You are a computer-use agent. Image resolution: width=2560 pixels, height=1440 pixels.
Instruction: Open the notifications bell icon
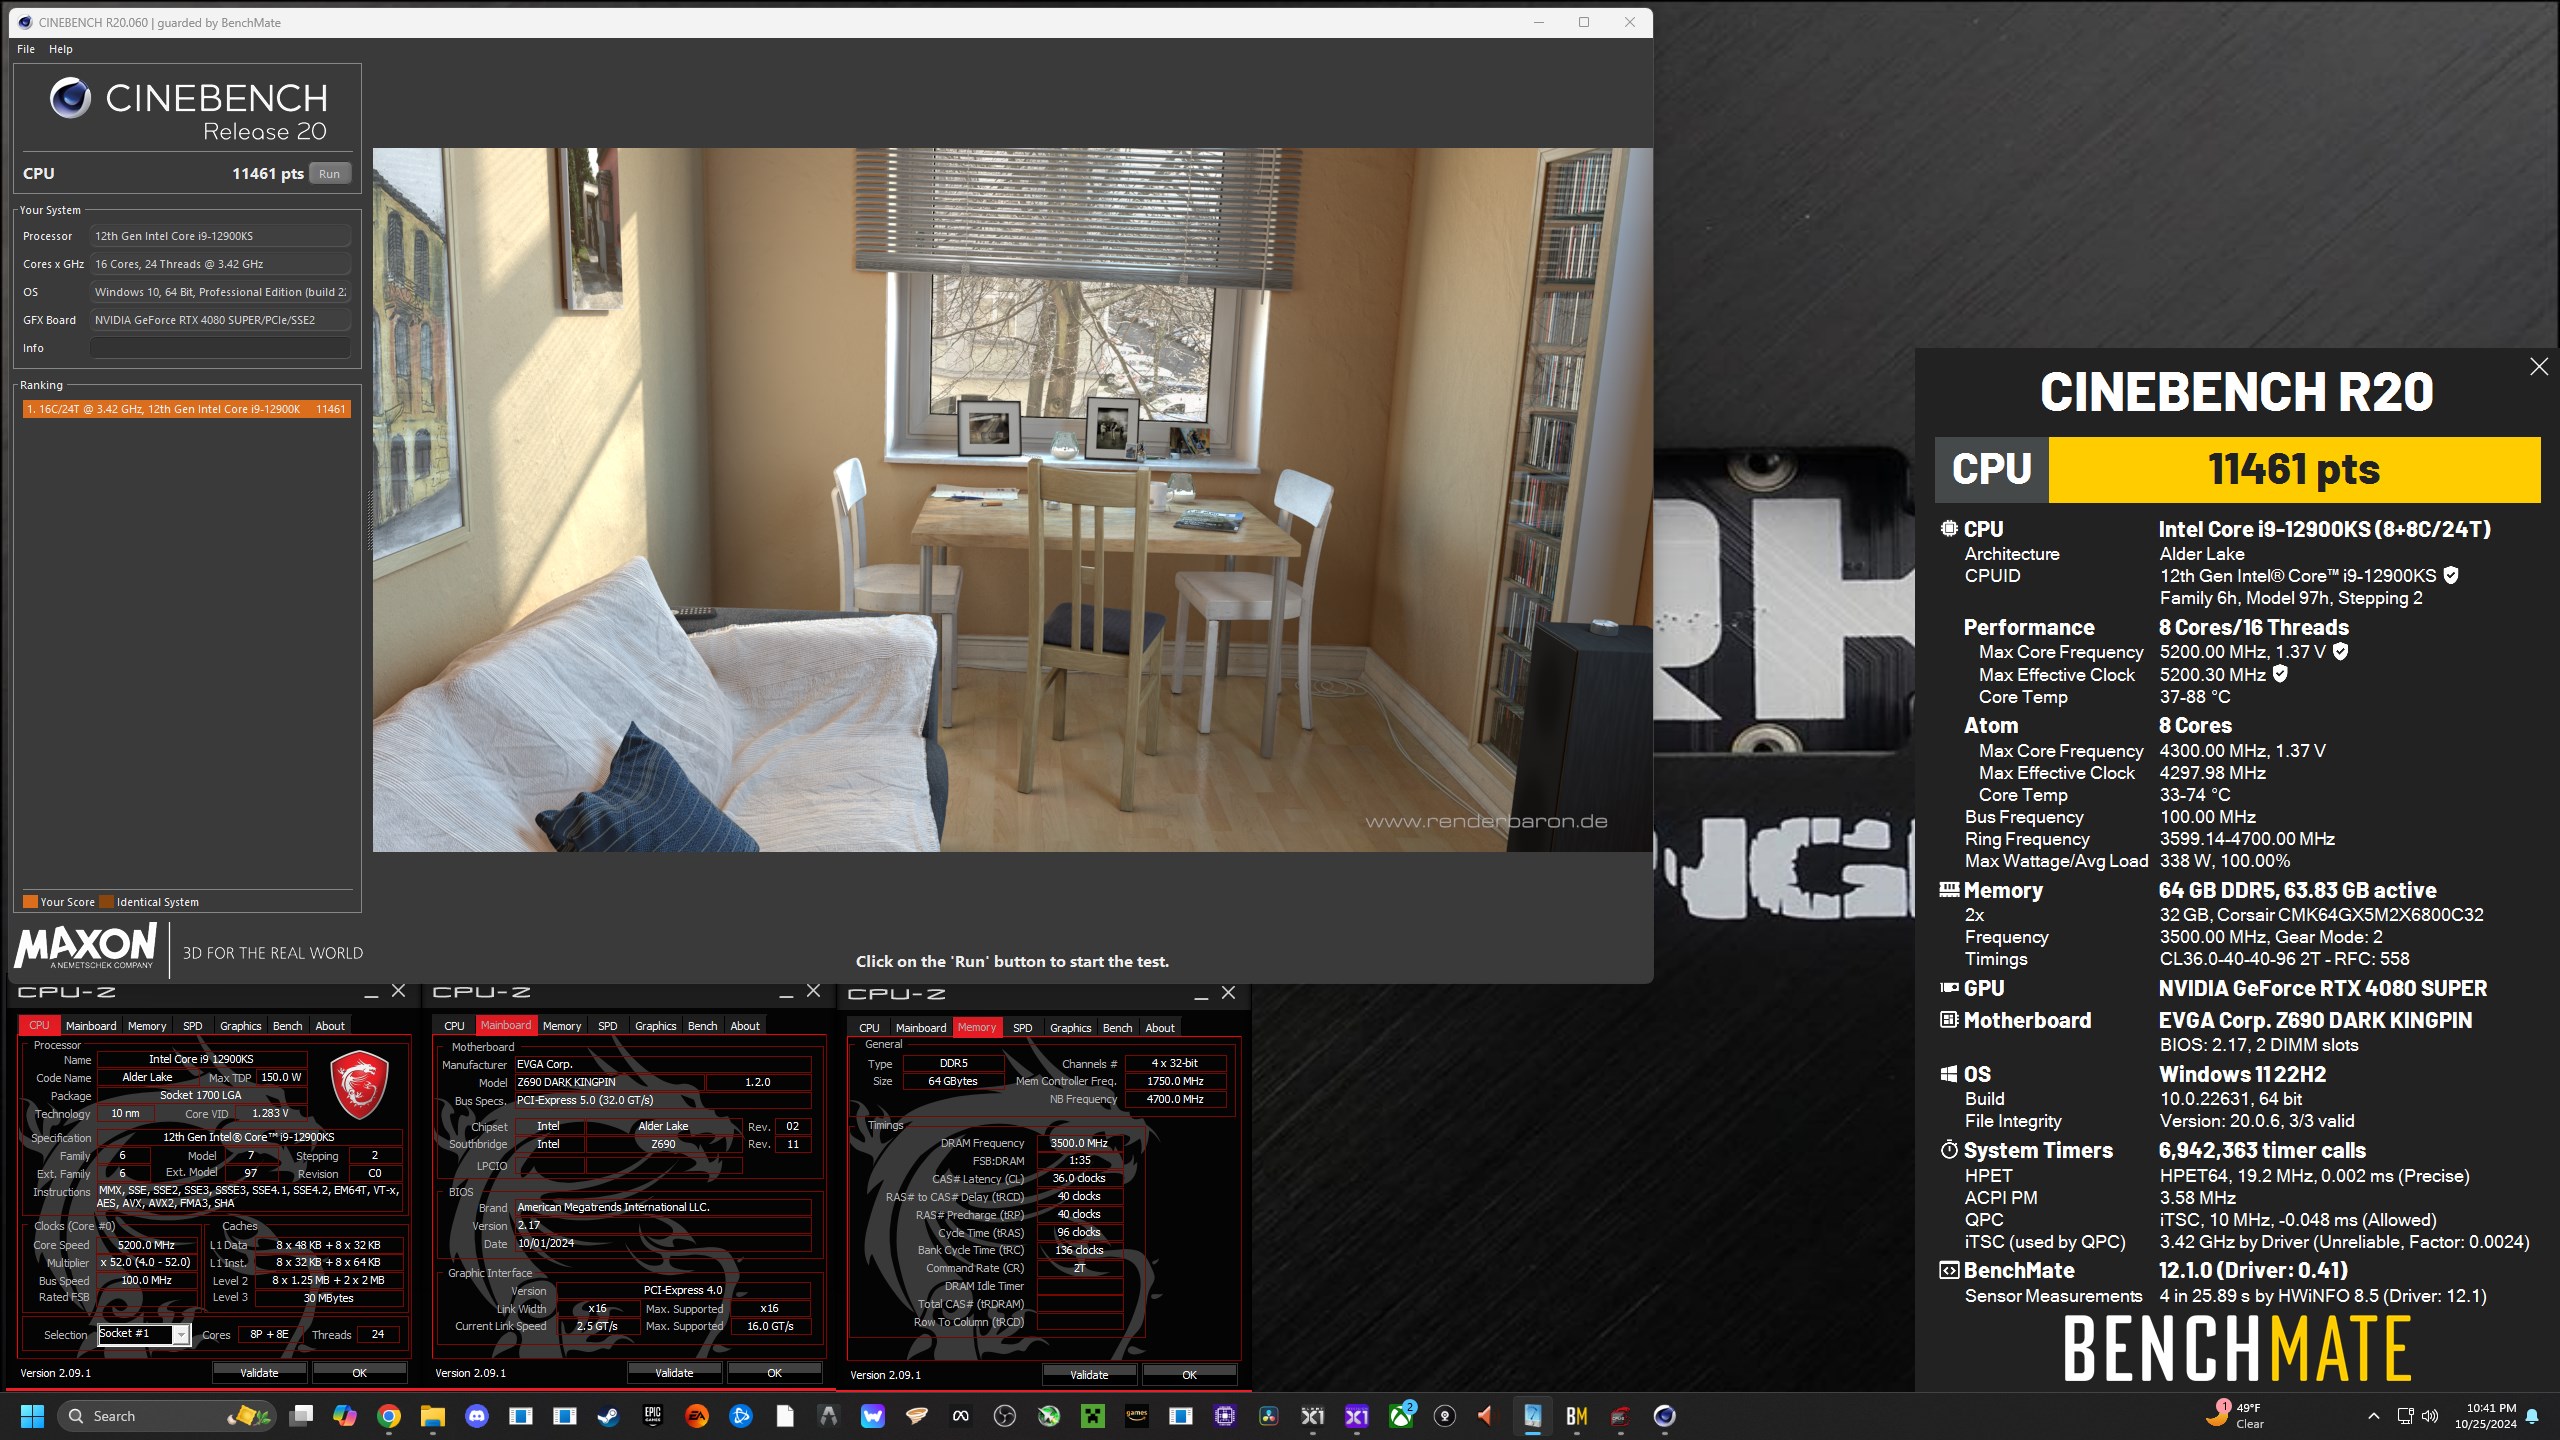click(x=2532, y=1416)
